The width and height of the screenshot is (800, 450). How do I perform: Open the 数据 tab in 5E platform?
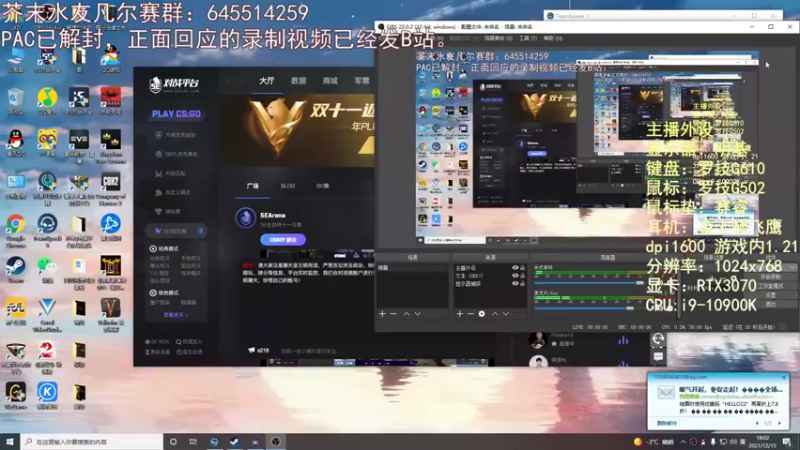click(x=298, y=81)
